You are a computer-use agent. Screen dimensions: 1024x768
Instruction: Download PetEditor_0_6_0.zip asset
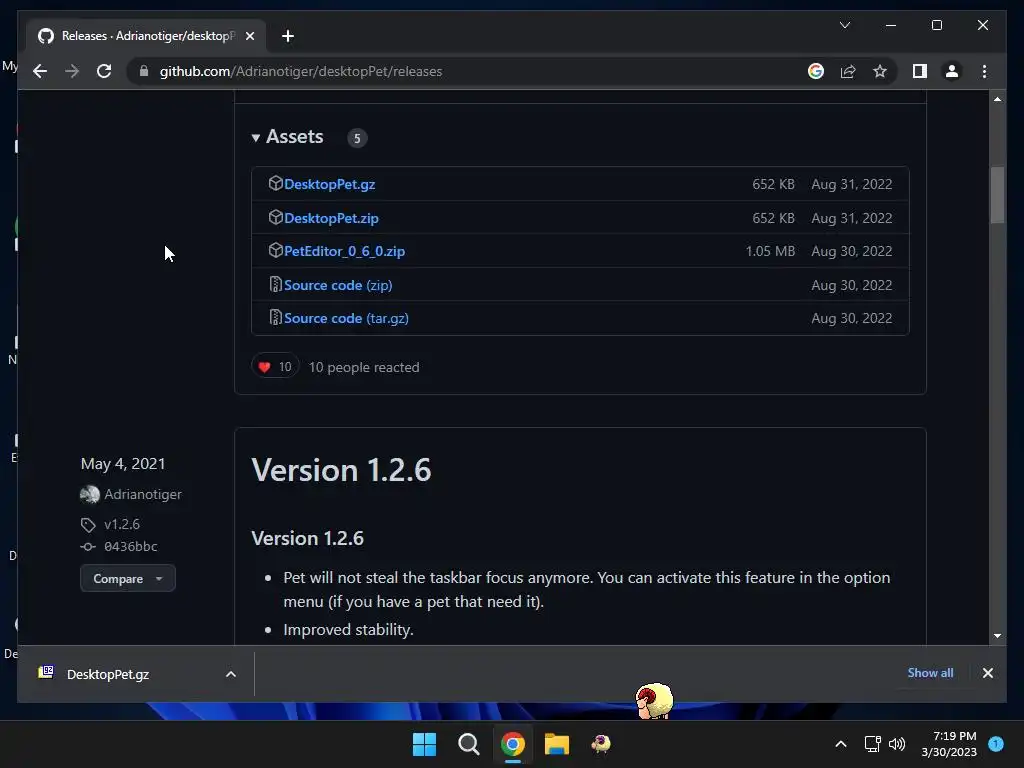pyautogui.click(x=344, y=251)
